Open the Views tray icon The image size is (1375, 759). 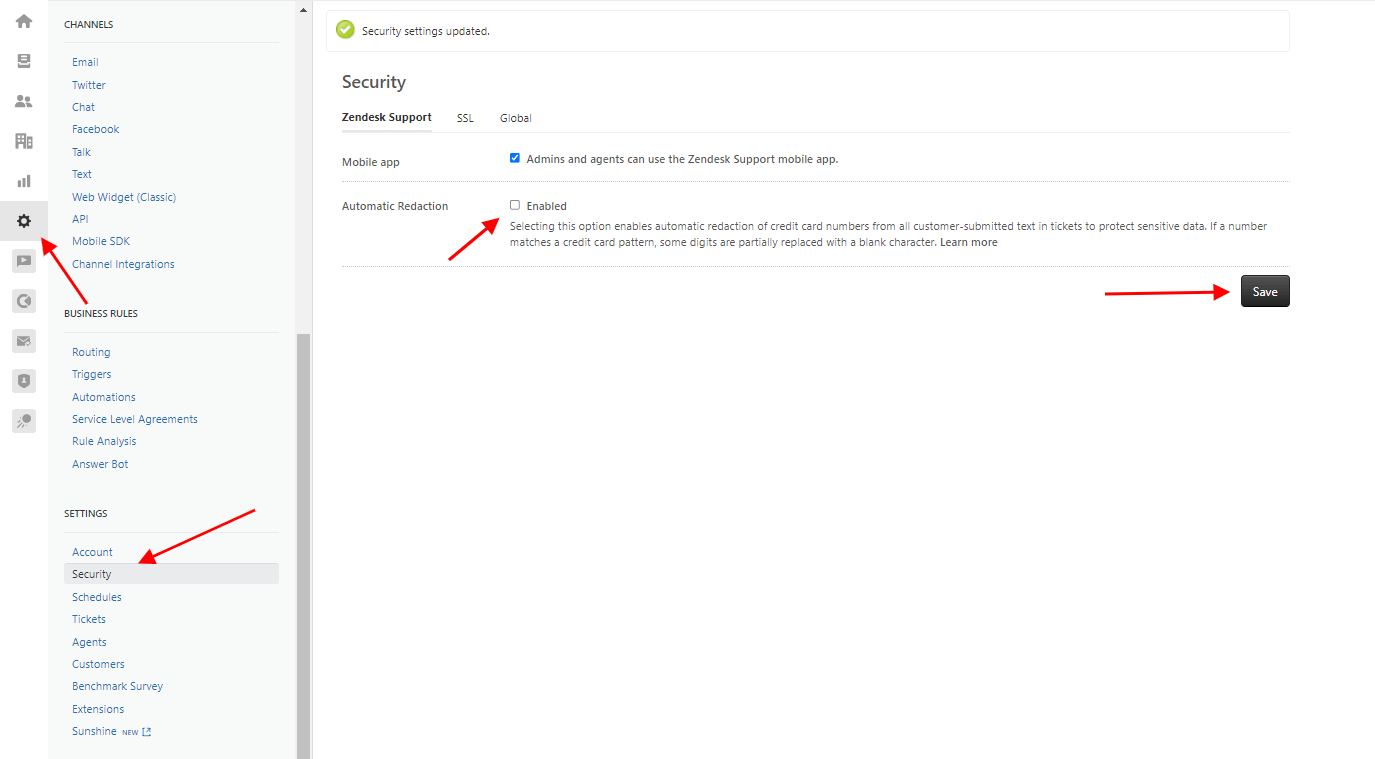[24, 61]
